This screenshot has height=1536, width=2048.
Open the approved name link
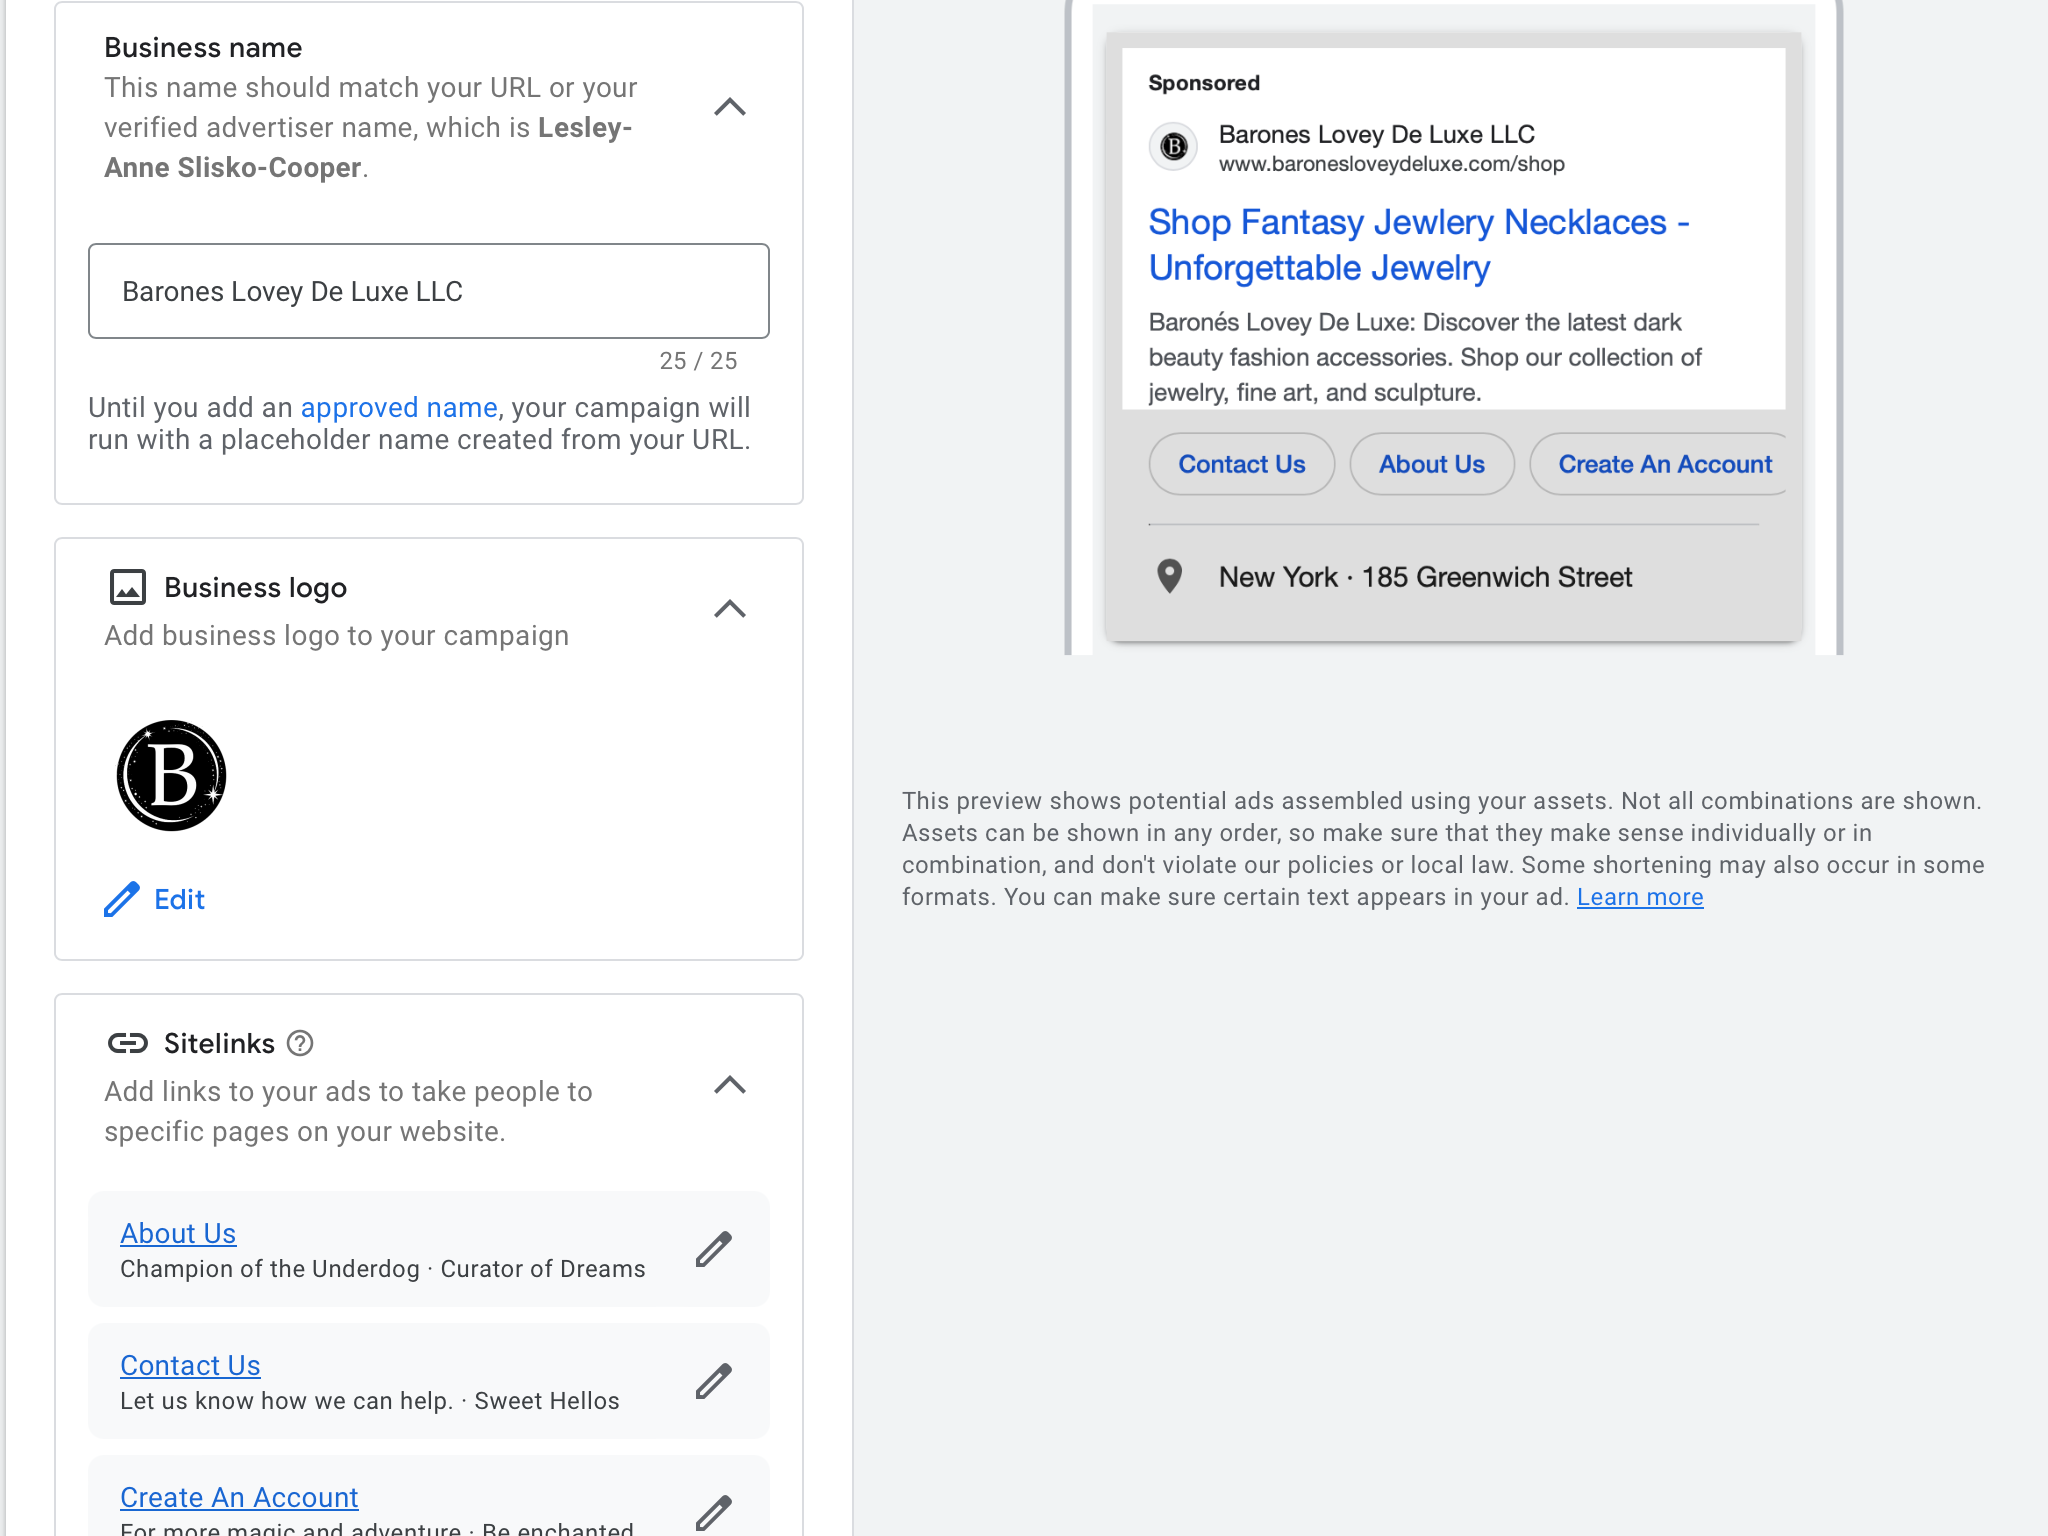point(398,407)
